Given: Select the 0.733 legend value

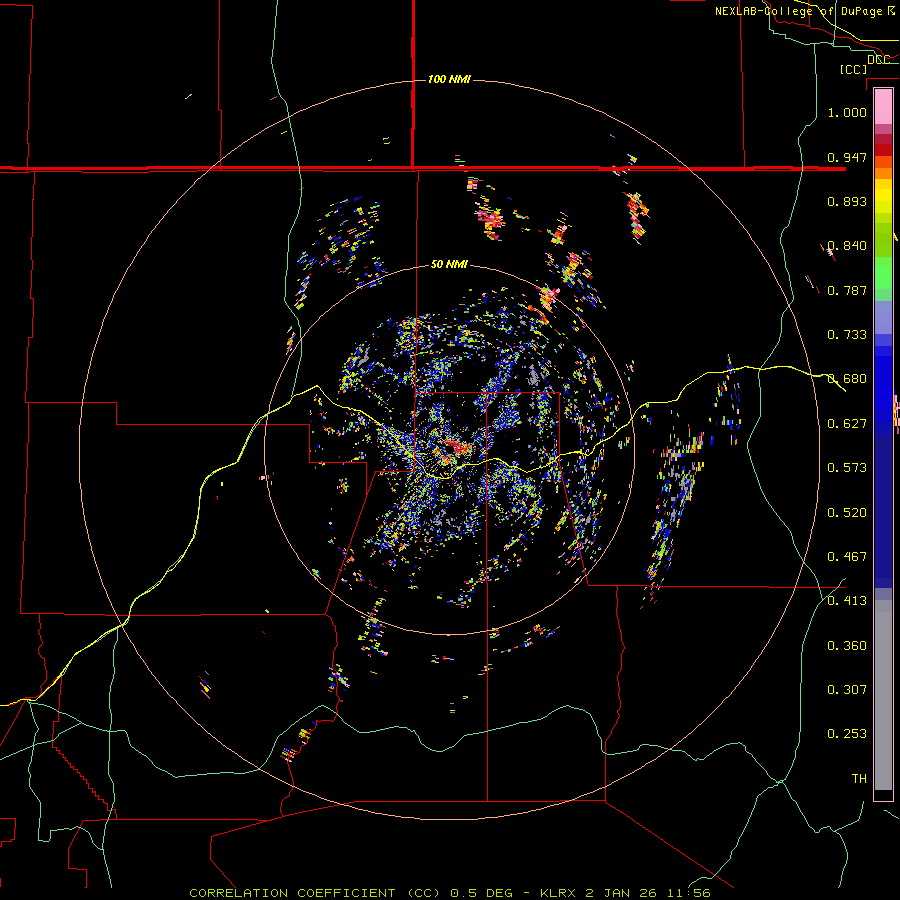Looking at the screenshot, I should pyautogui.click(x=847, y=335).
